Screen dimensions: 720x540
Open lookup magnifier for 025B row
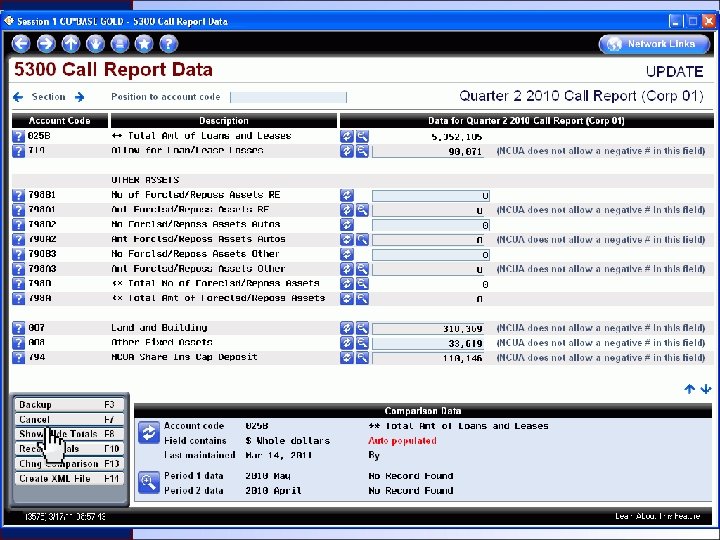coord(362,136)
